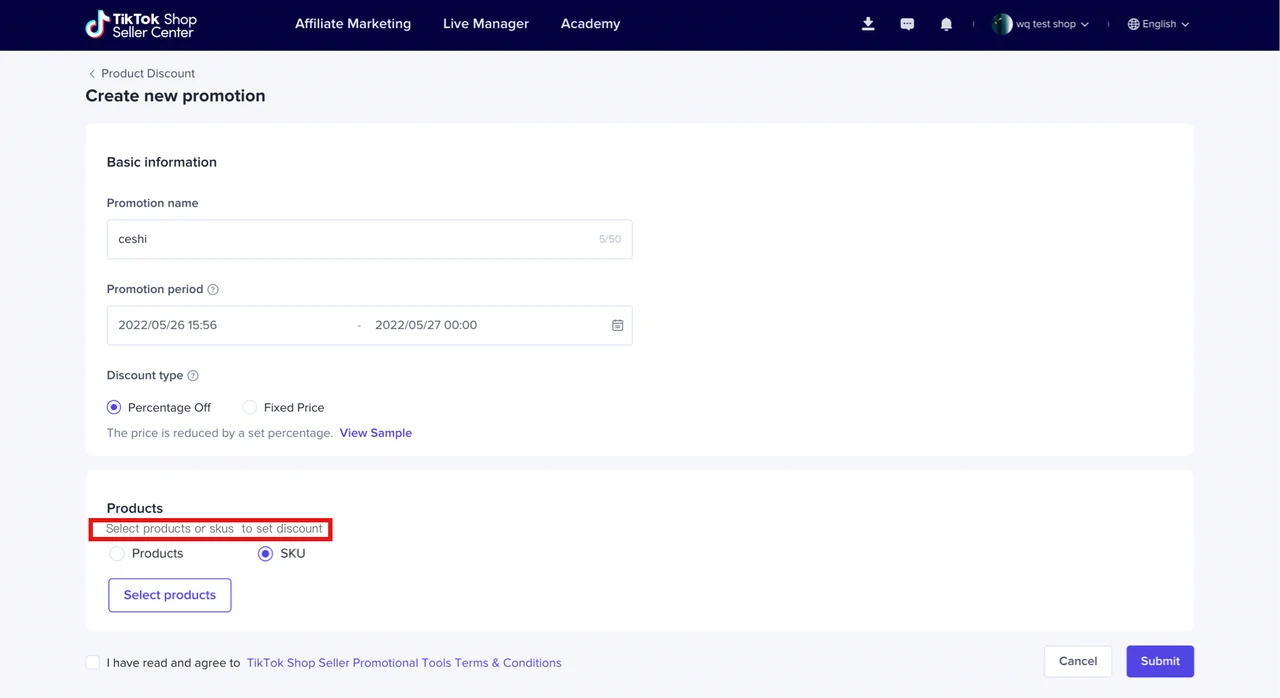
Task: Choose the SKU radio option
Action: (x=265, y=554)
